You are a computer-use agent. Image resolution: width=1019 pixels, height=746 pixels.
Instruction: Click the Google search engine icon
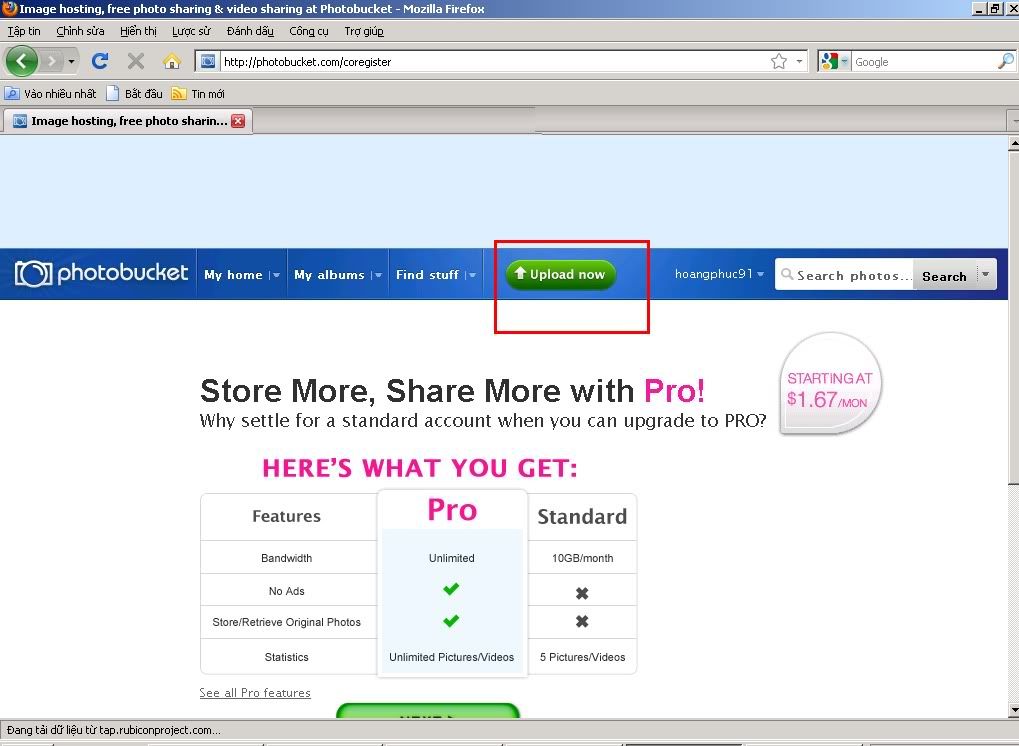pos(829,62)
